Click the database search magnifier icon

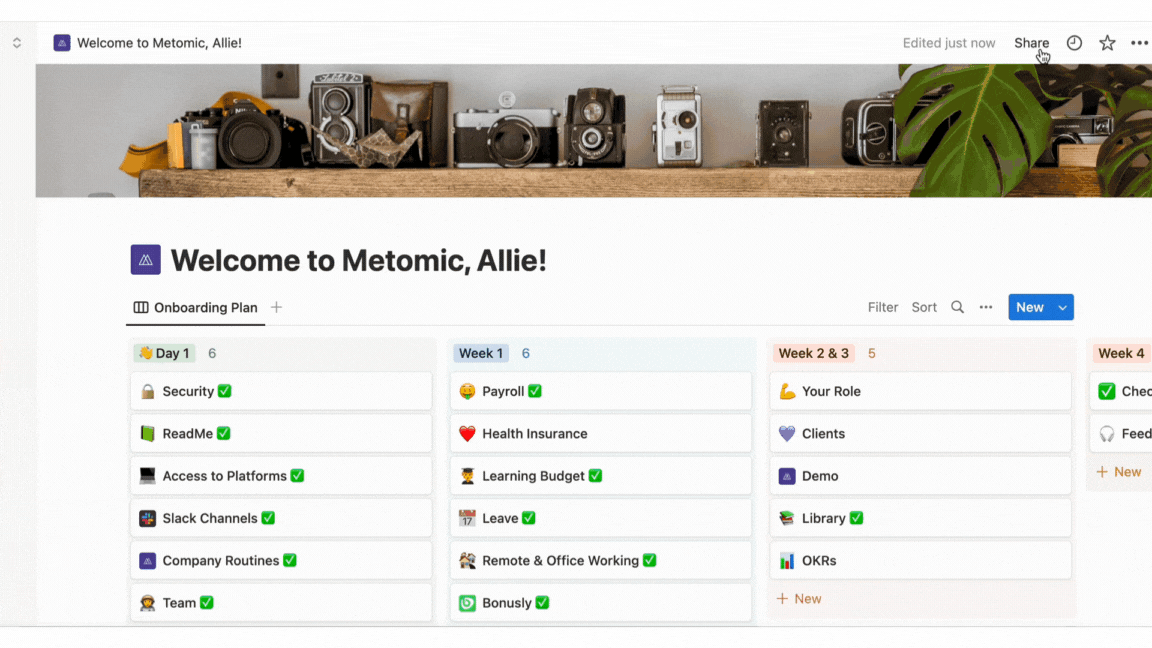point(957,307)
